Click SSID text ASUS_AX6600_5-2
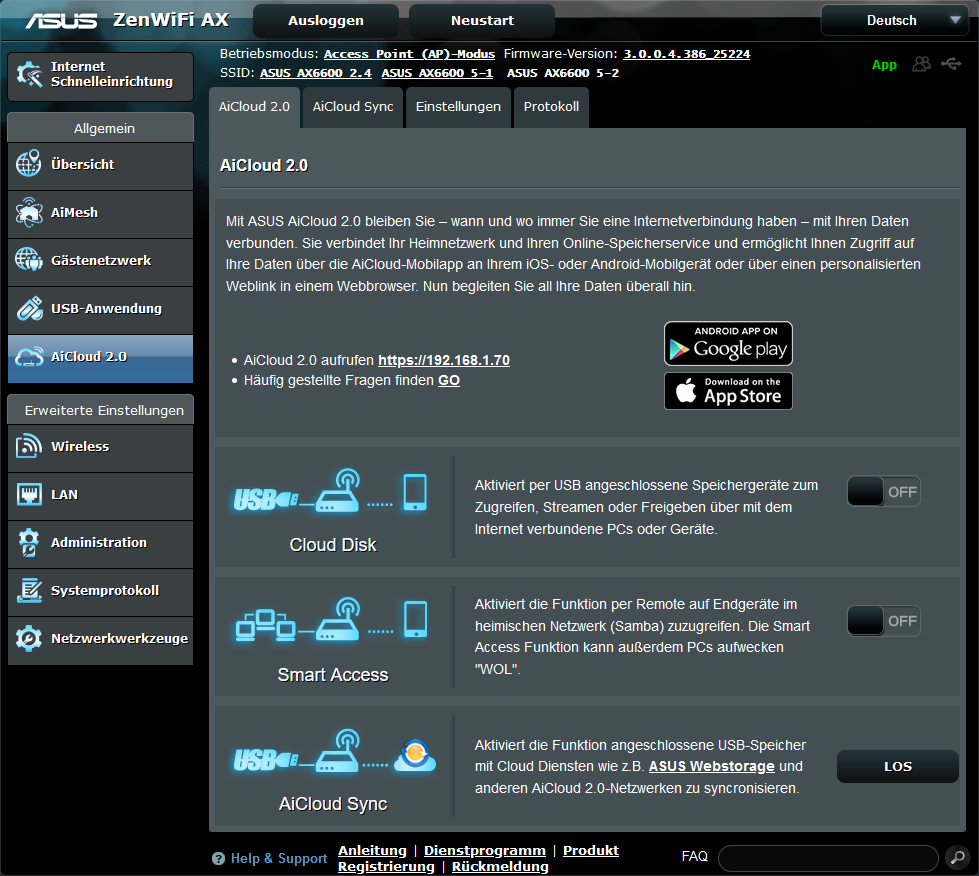This screenshot has width=979, height=876. (563, 73)
